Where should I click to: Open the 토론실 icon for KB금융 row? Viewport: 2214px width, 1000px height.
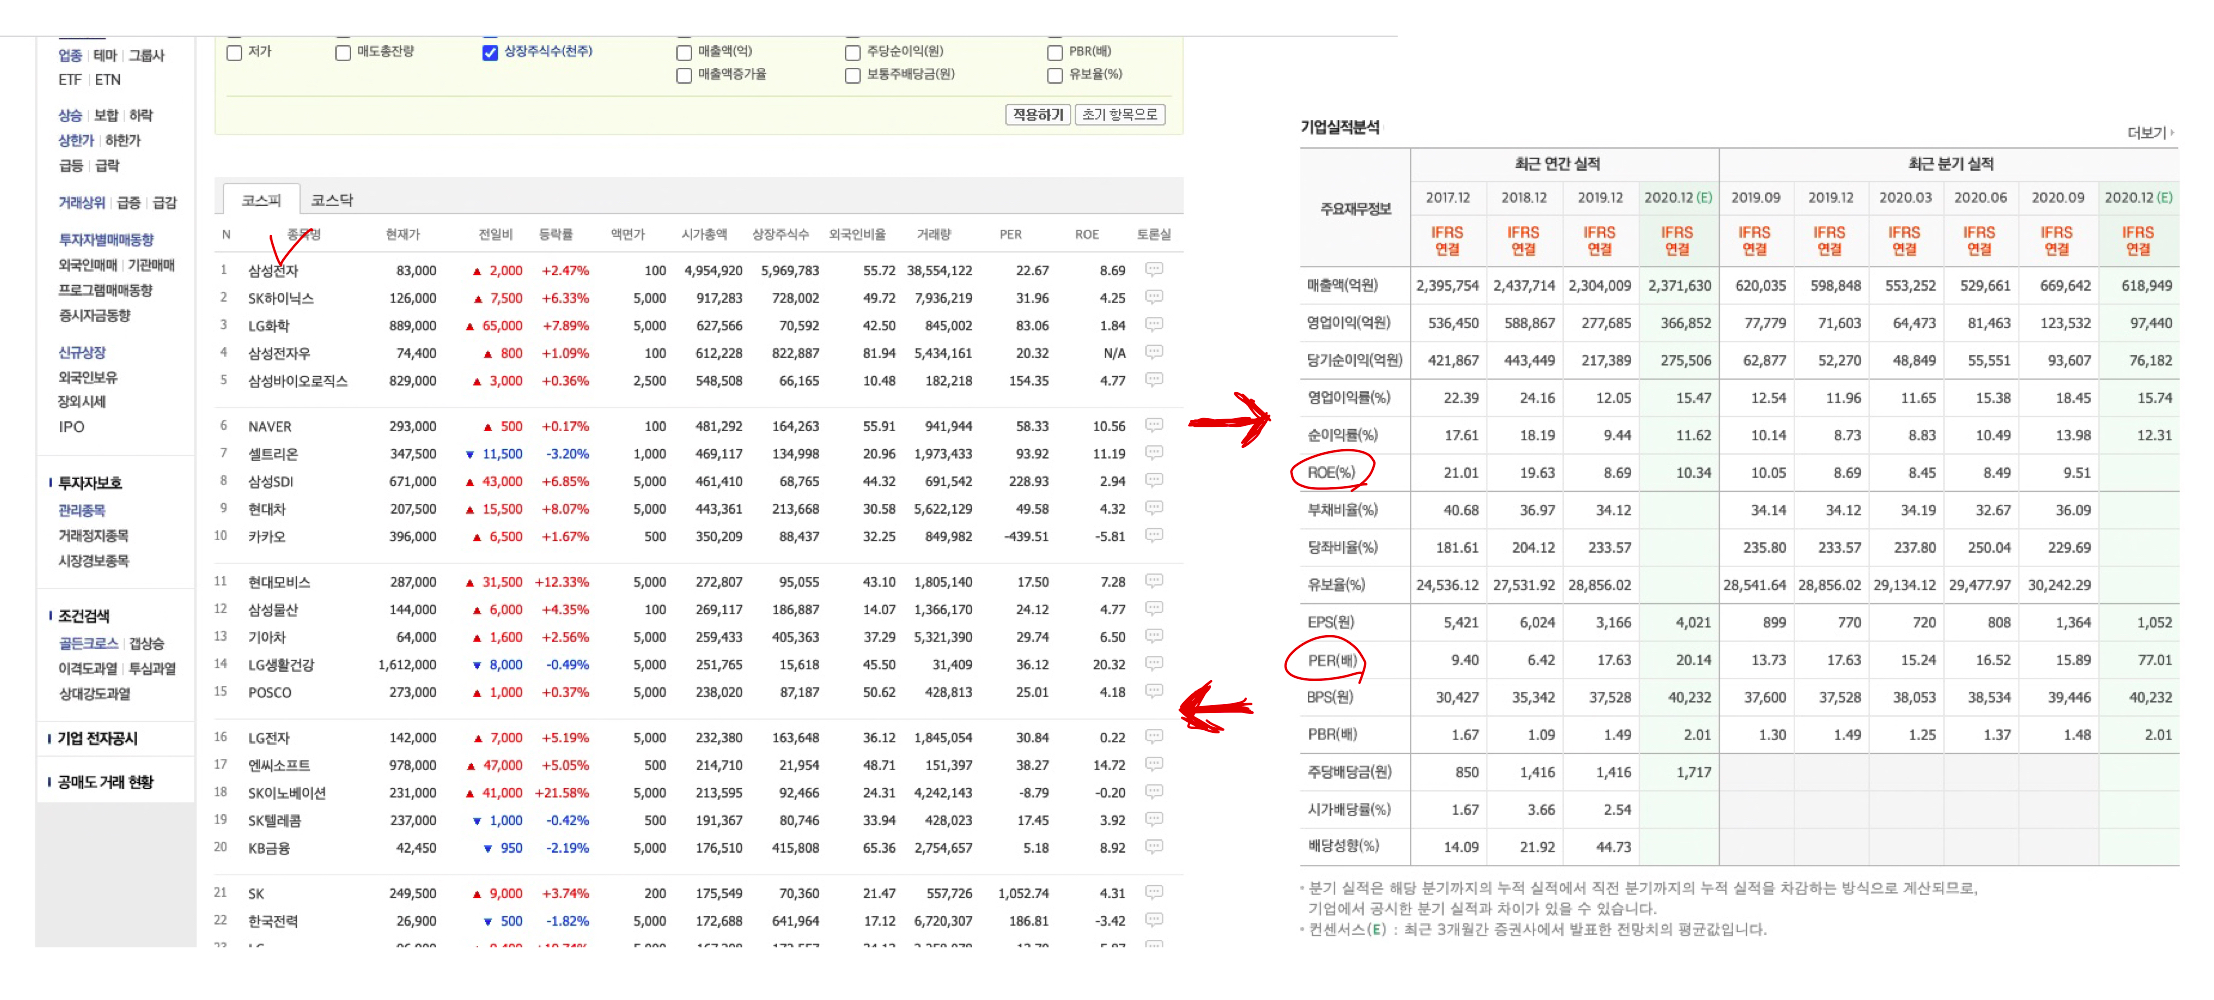tap(1153, 847)
